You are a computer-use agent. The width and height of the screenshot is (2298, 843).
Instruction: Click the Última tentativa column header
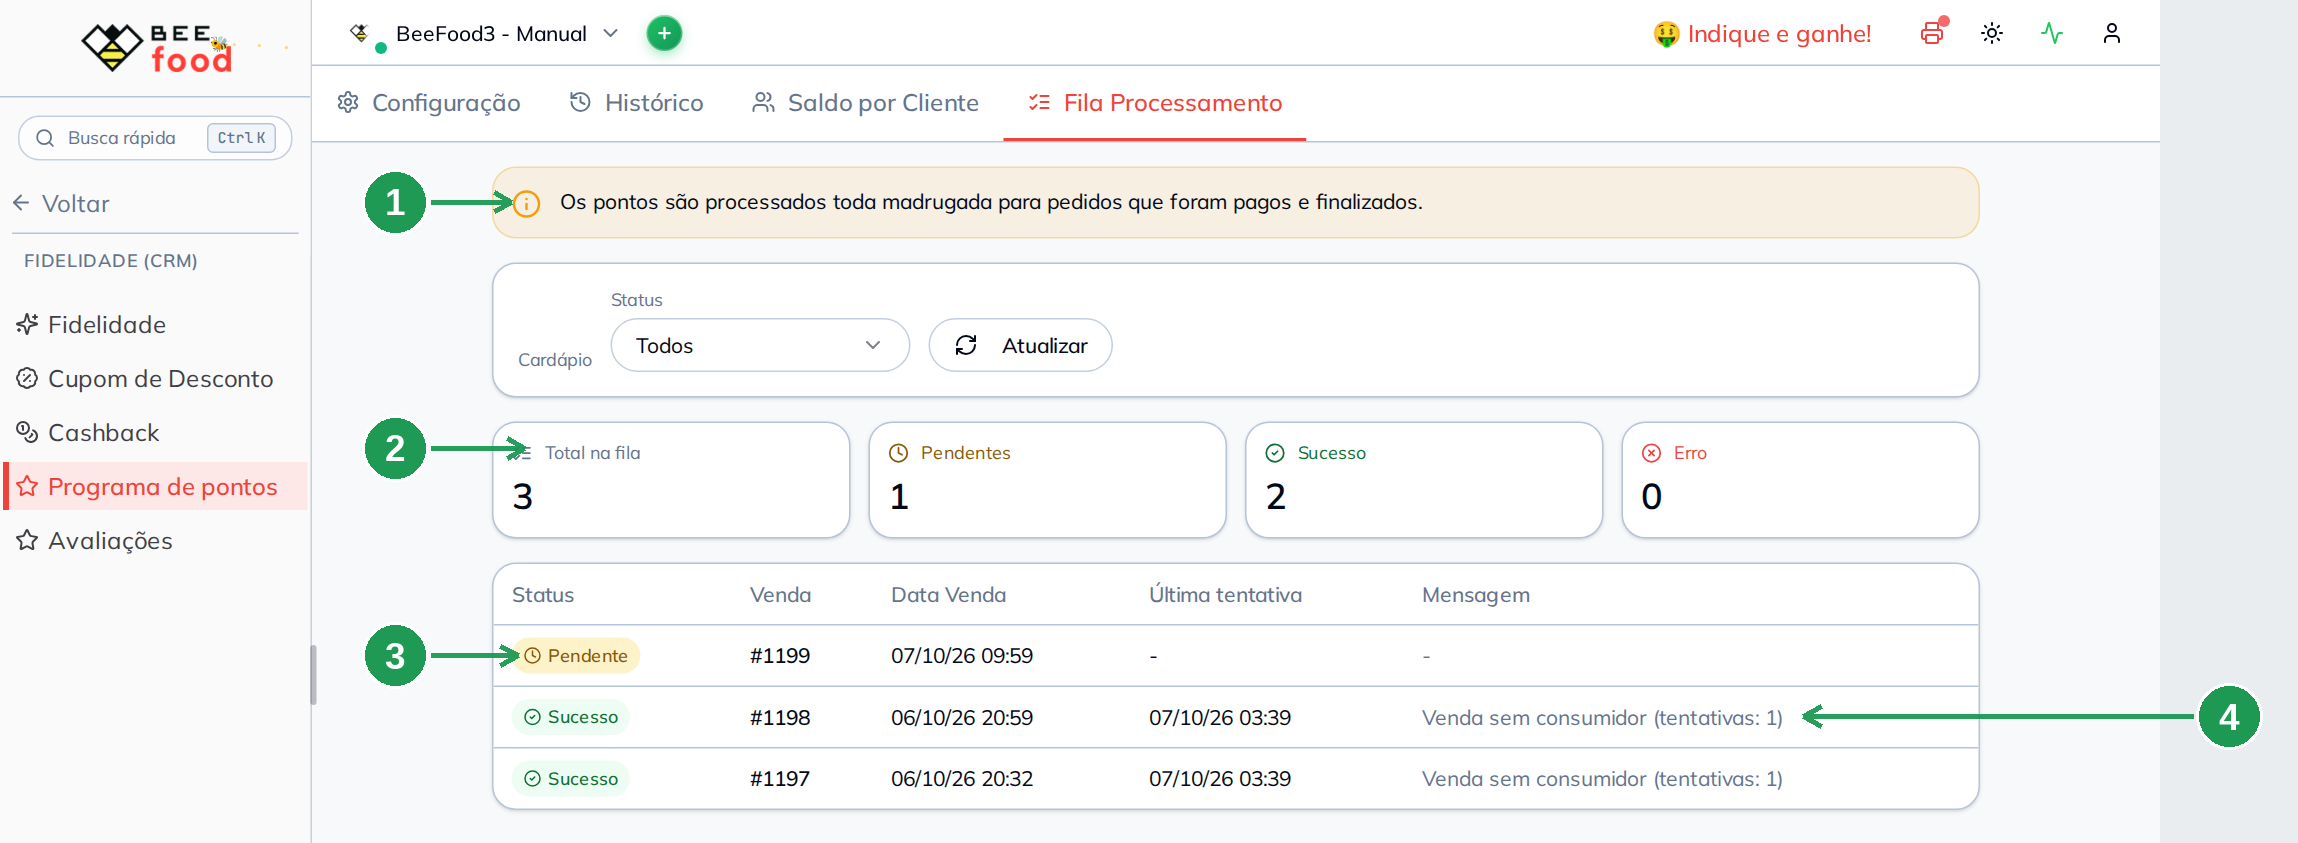[x=1225, y=595]
